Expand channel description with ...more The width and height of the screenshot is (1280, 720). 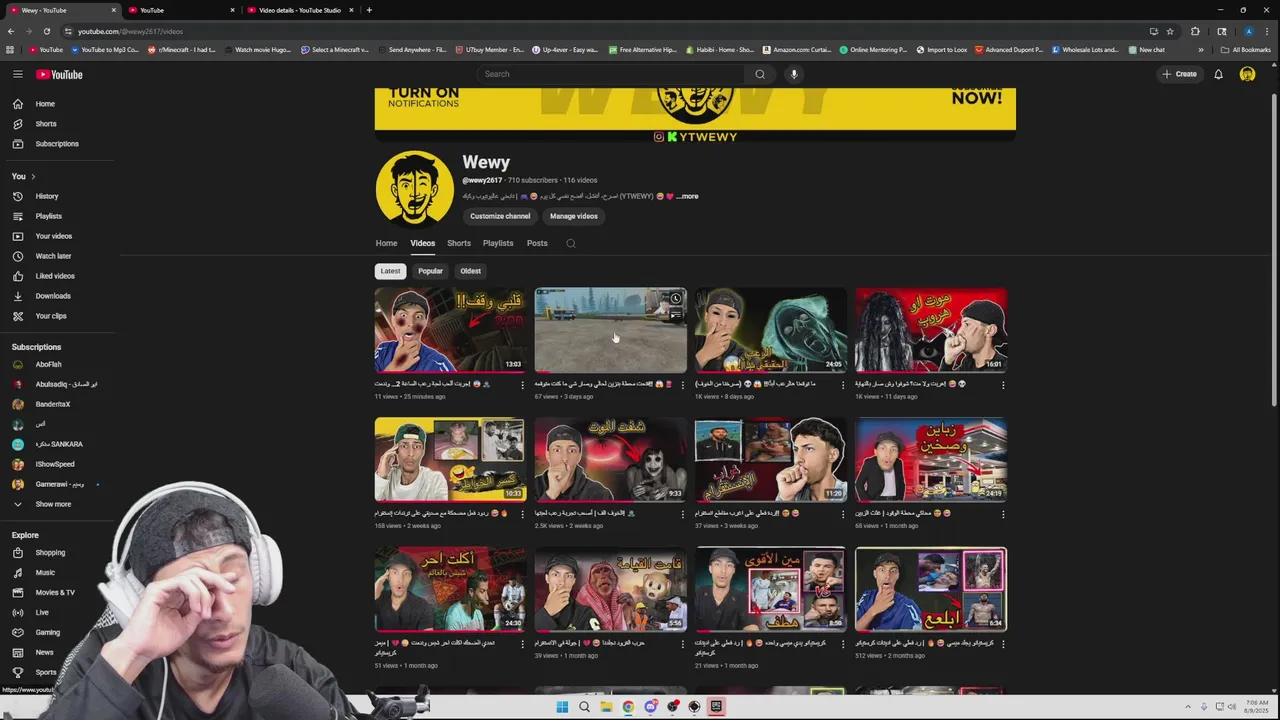click(687, 196)
